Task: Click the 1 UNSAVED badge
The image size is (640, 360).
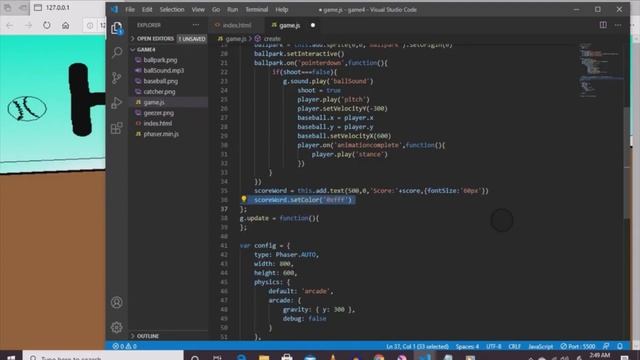Action: pyautogui.click(x=192, y=39)
